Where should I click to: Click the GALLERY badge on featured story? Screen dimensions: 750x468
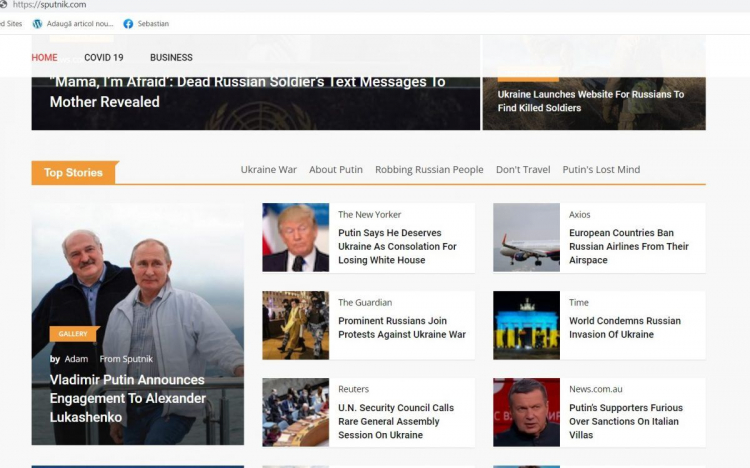point(74,334)
